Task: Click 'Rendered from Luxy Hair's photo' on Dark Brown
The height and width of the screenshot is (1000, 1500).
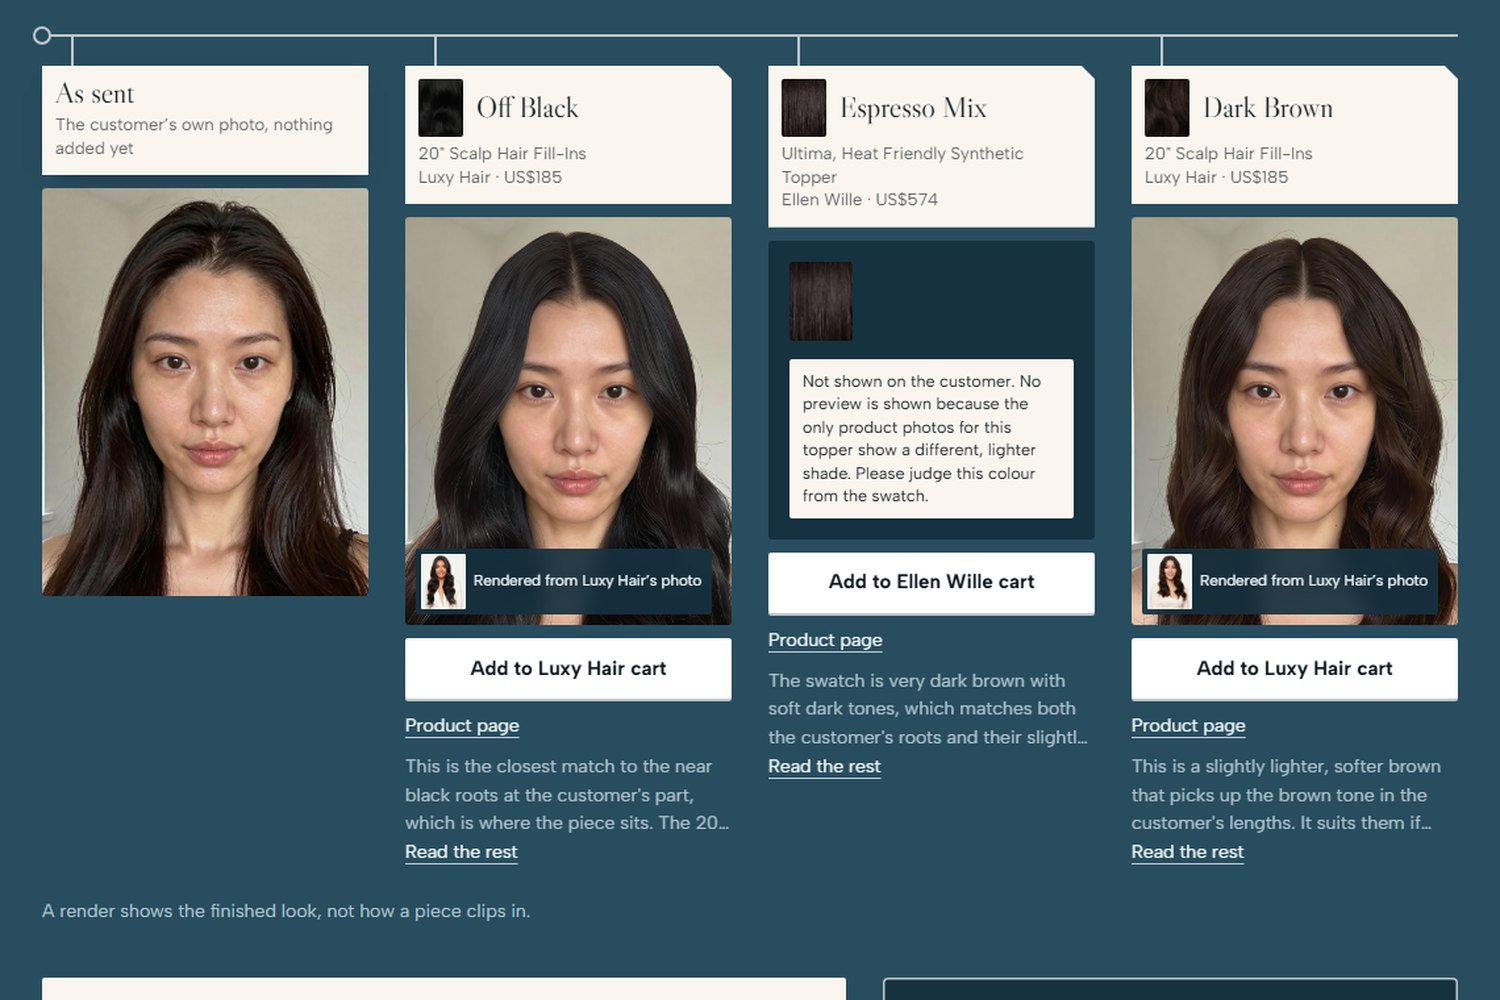Action: 1313,581
